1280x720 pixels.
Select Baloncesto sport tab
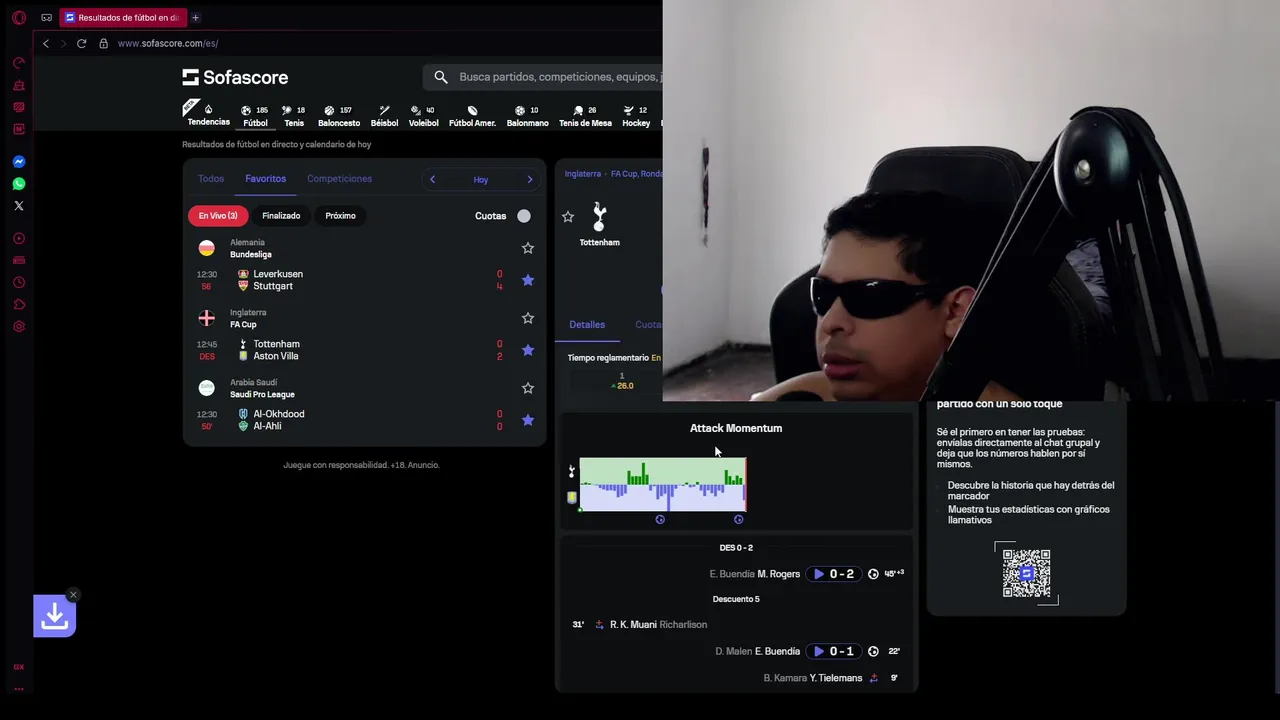(339, 116)
